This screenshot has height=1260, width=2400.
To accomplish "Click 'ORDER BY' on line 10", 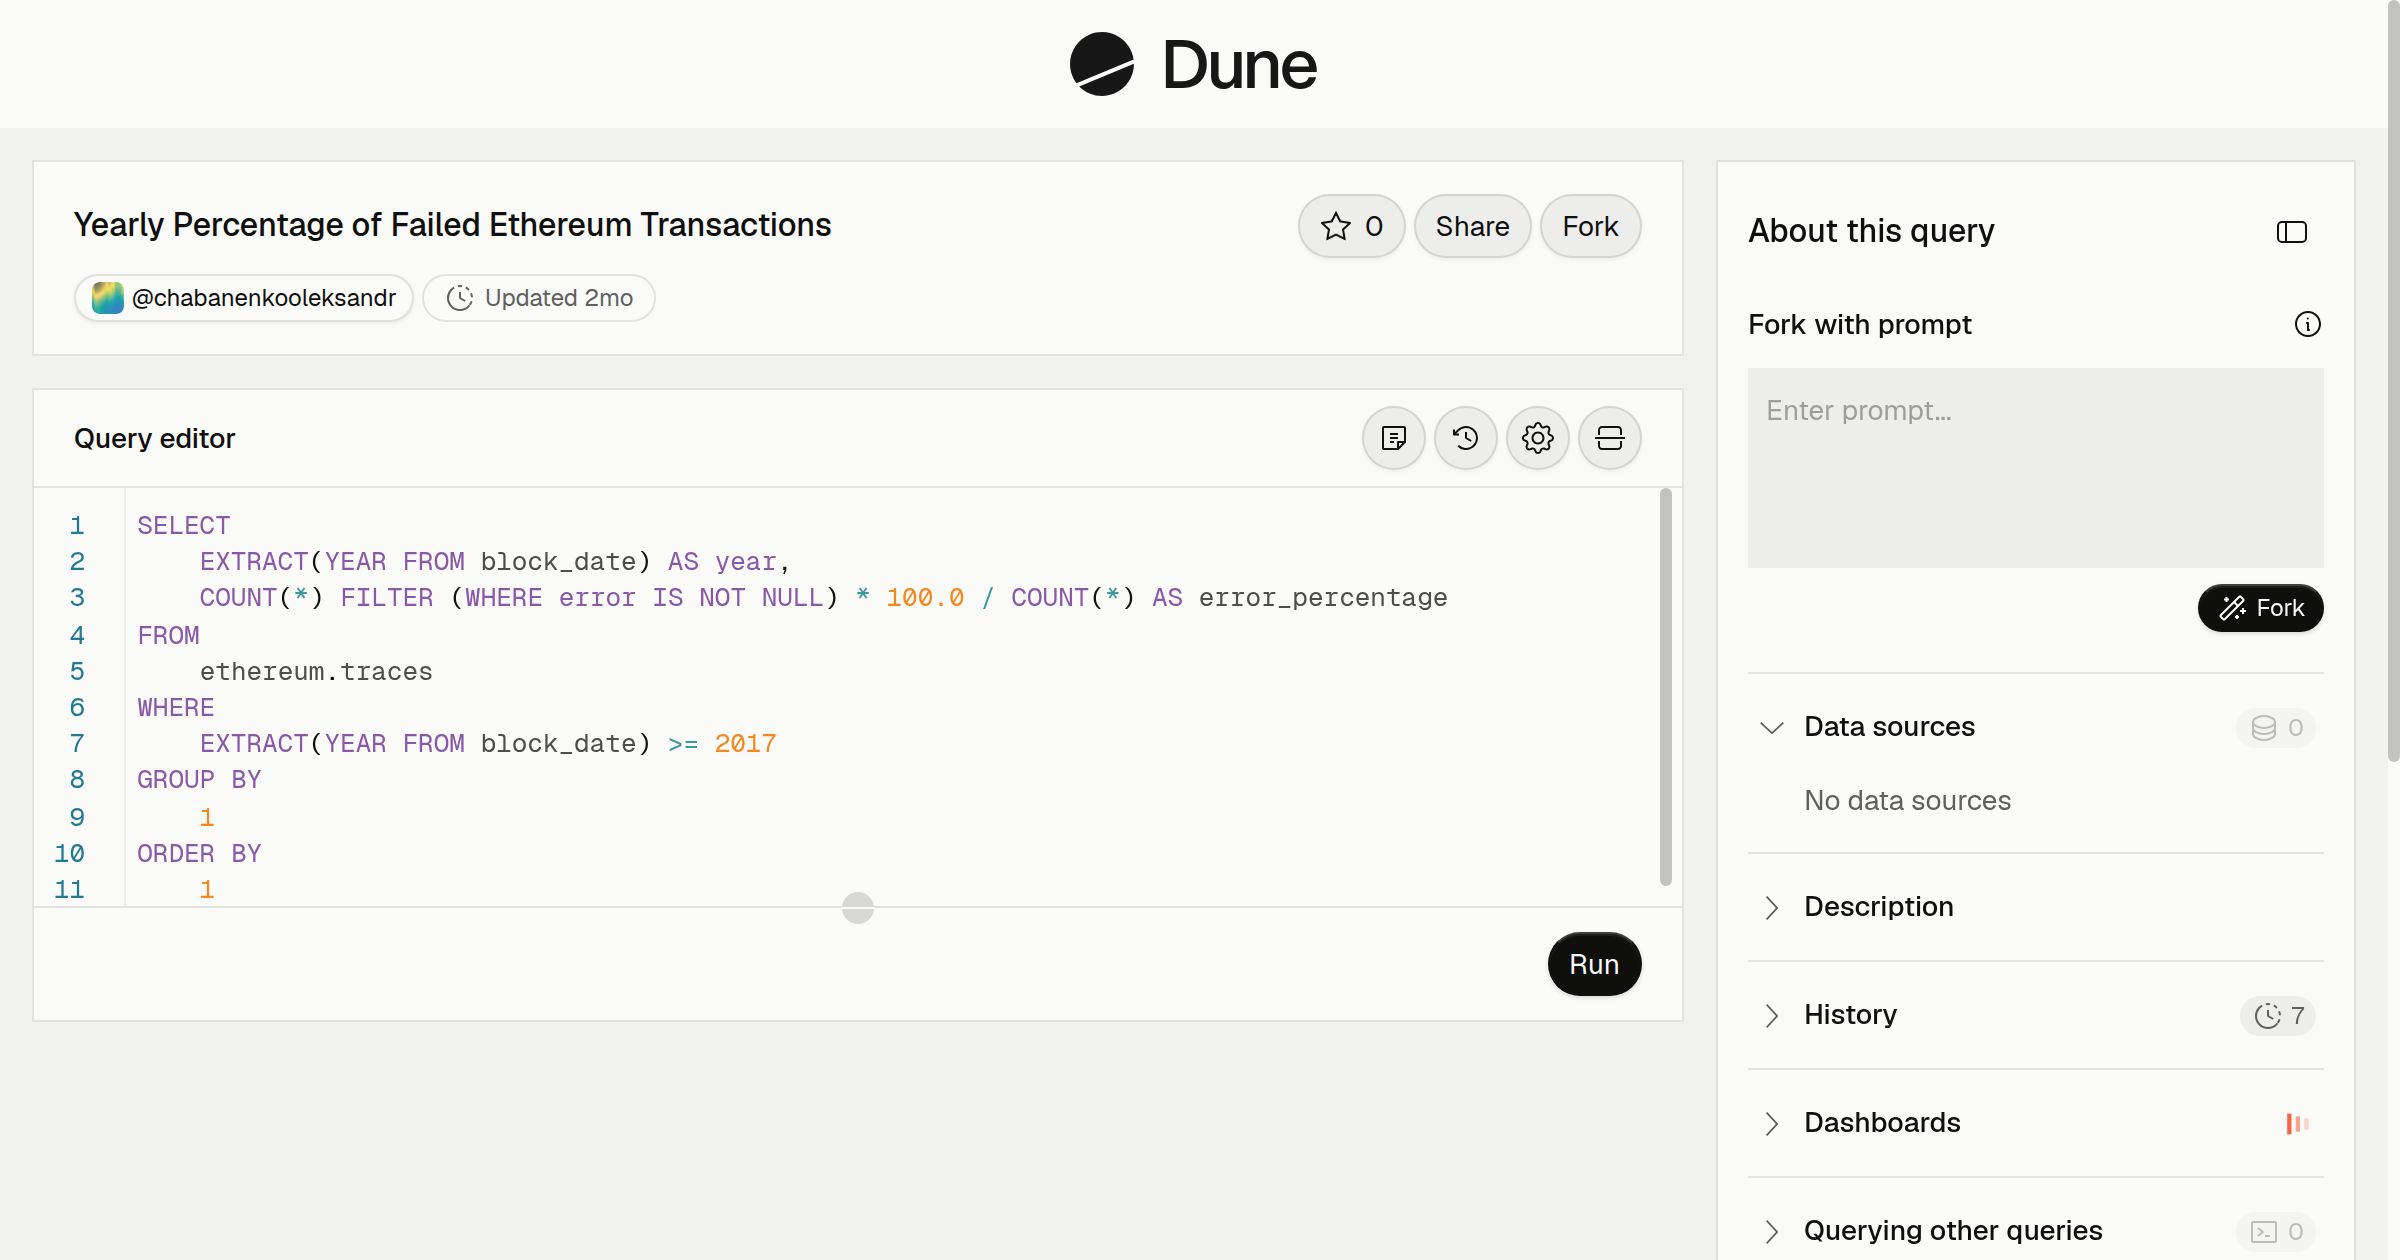I will pos(199,854).
